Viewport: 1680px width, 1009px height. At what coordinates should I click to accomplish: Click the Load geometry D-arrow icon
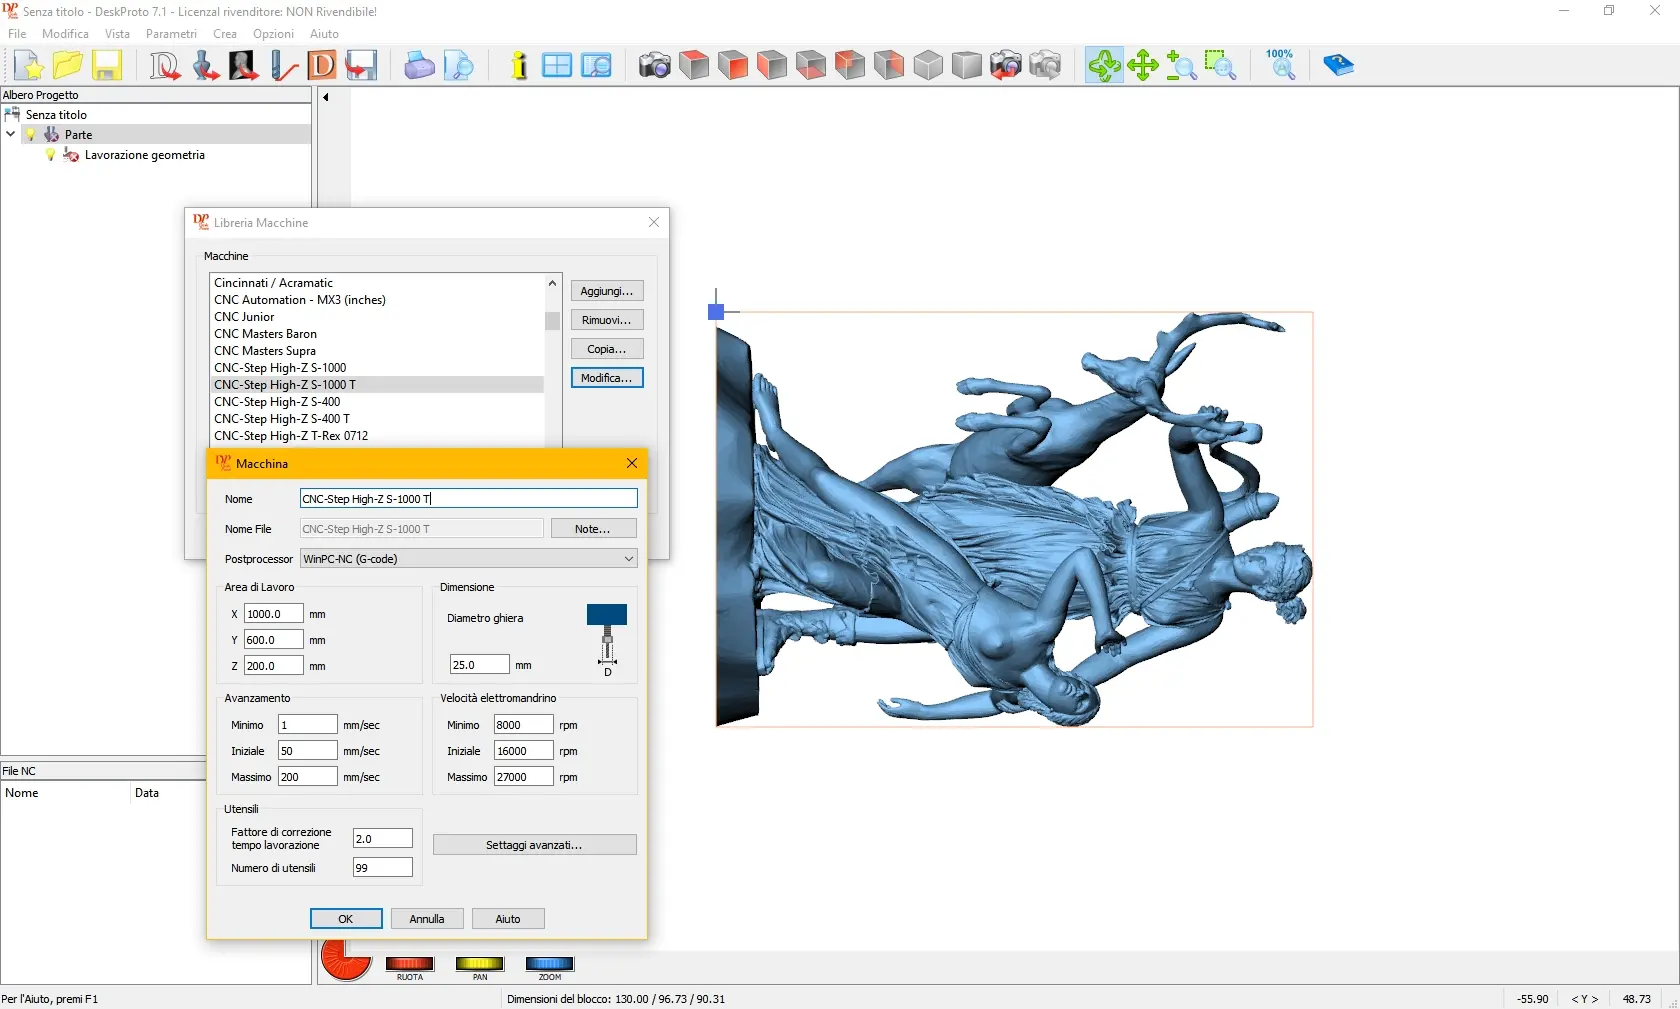point(164,65)
